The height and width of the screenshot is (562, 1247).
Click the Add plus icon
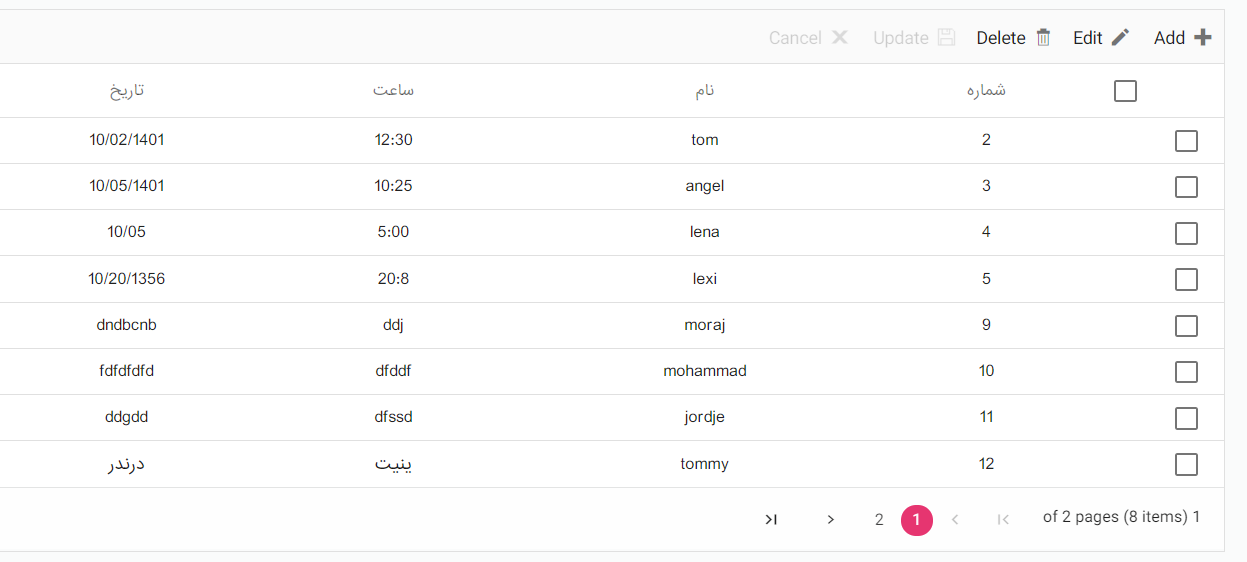[x=1203, y=38]
